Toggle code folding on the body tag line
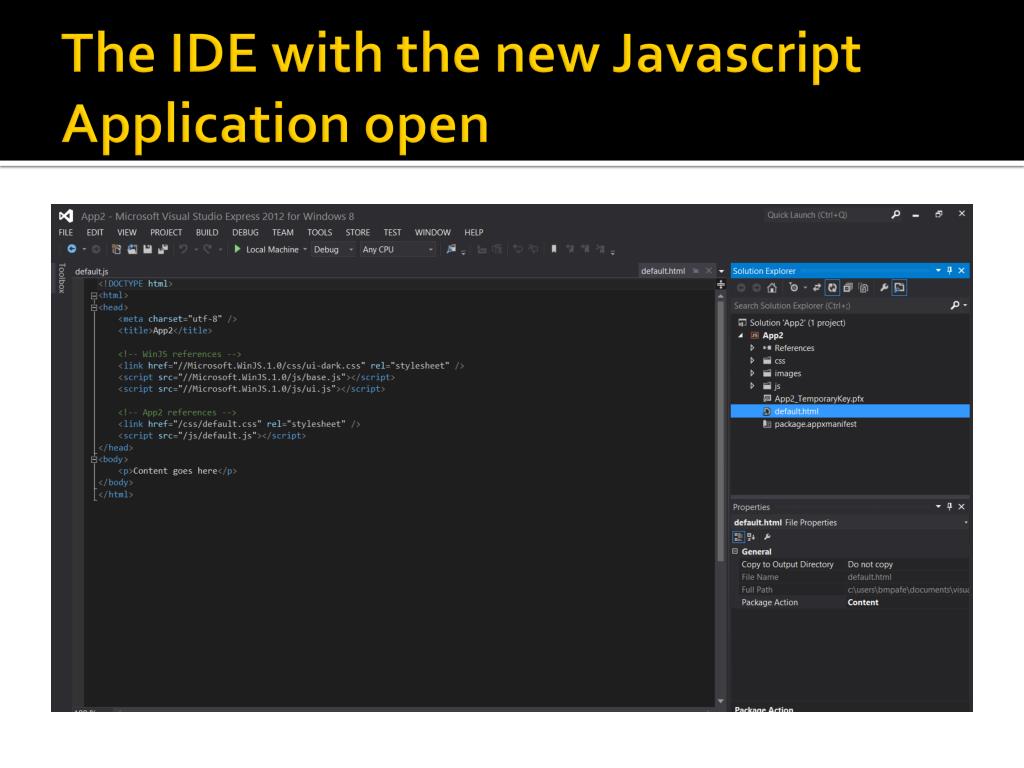1024x768 pixels. coord(94,460)
